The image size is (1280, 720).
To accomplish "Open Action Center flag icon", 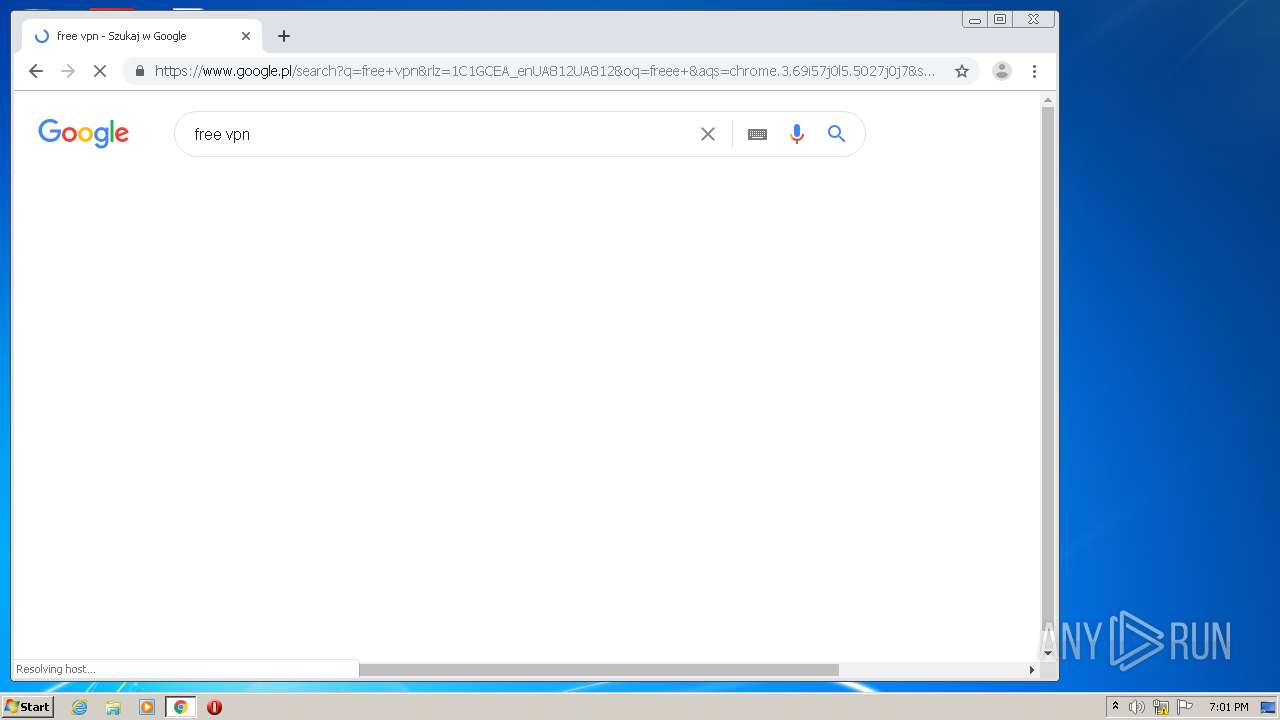I will (1185, 707).
